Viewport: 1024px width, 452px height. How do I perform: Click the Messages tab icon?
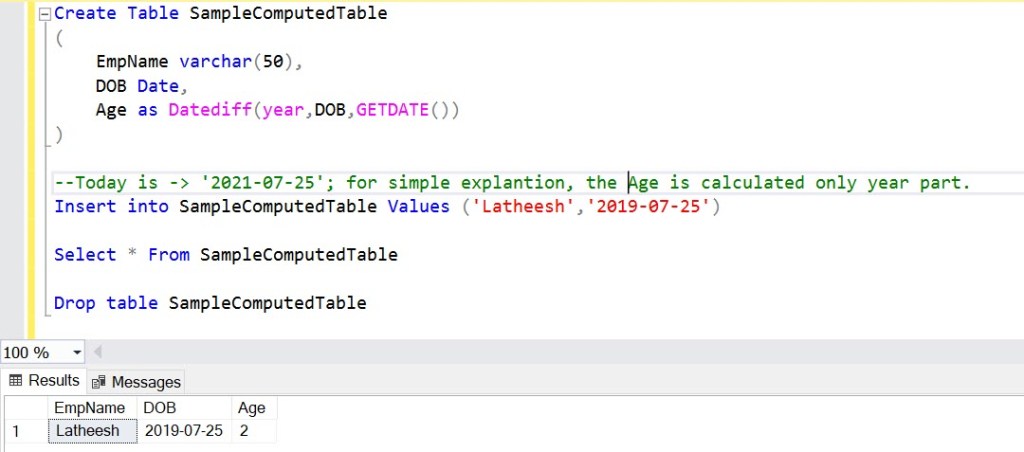click(99, 382)
